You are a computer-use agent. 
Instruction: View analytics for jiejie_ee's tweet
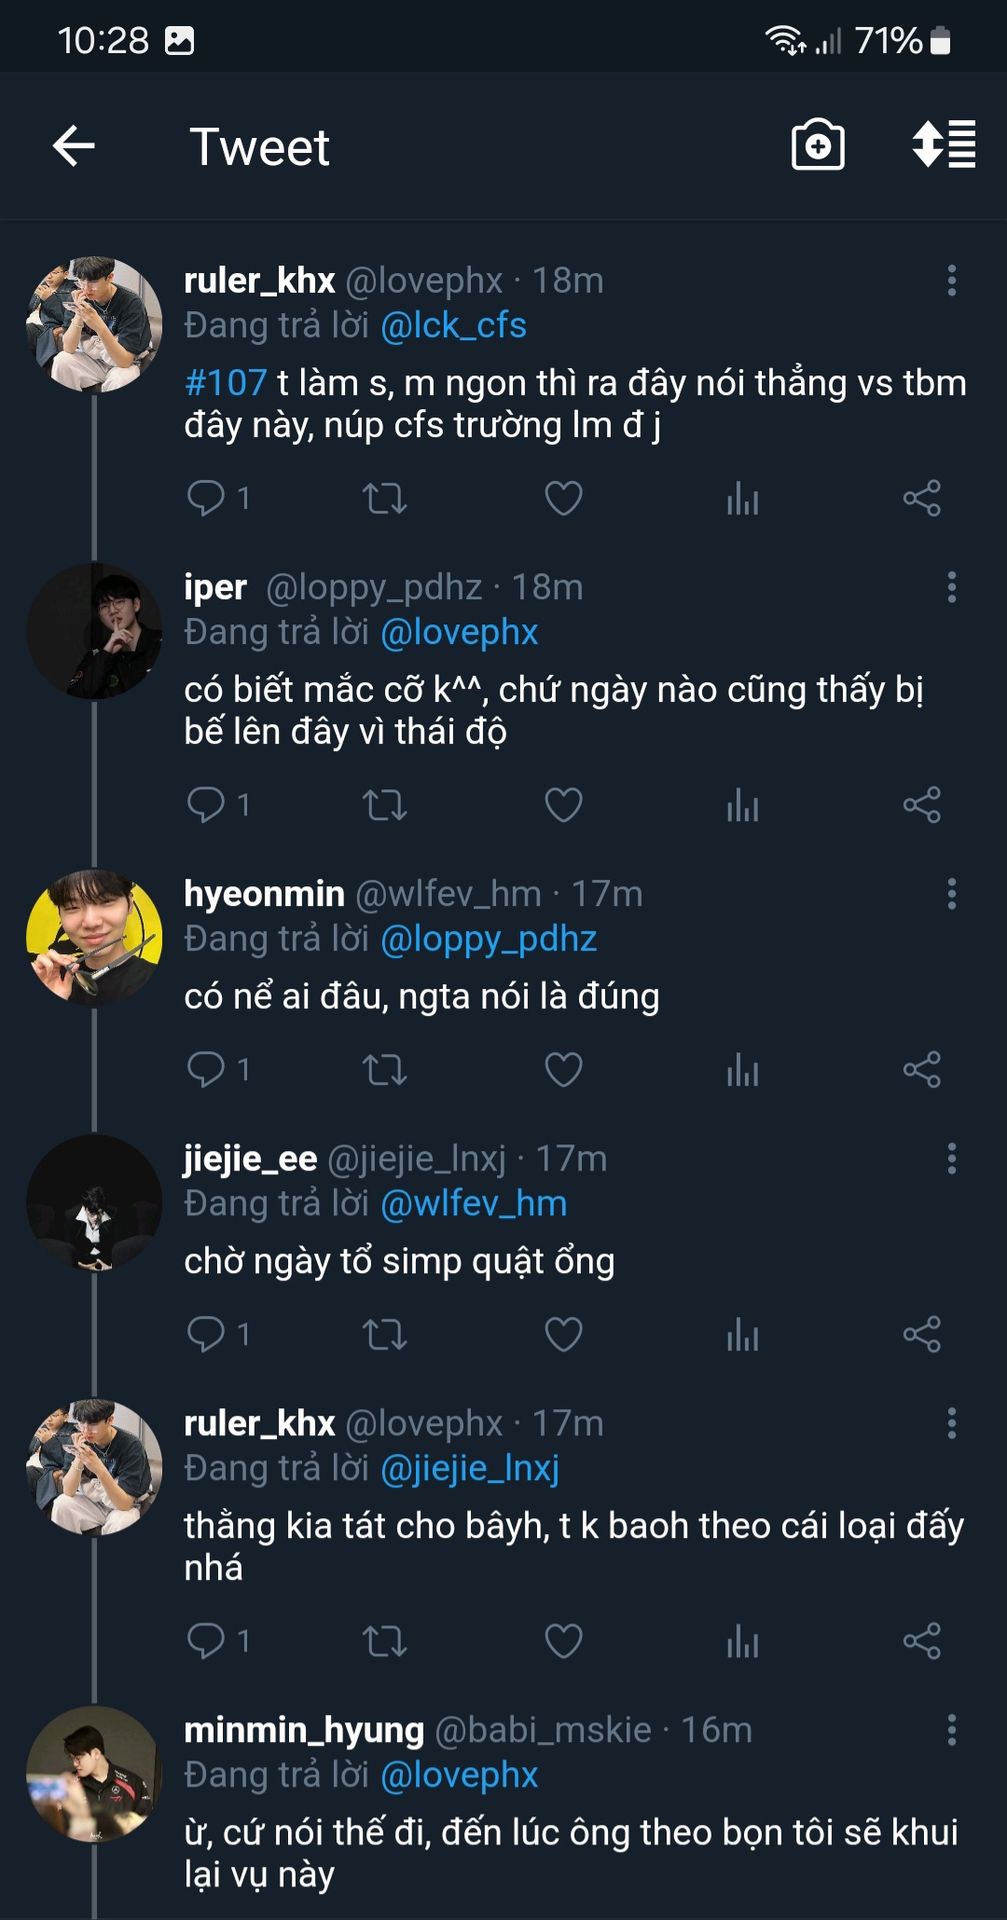click(742, 1334)
